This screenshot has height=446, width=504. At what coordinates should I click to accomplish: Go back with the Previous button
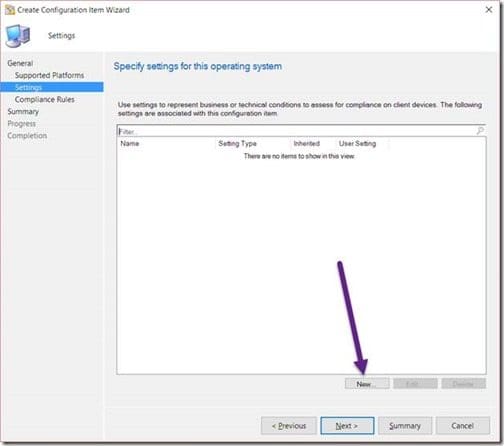click(x=289, y=426)
